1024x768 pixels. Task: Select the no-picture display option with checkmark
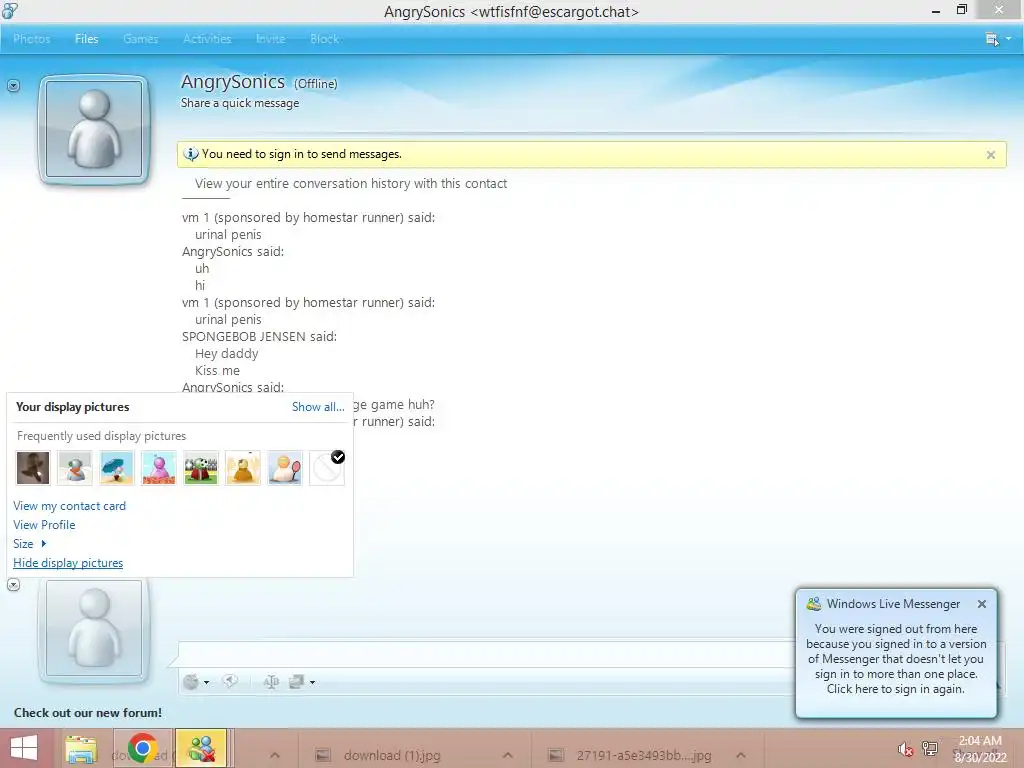(x=327, y=468)
